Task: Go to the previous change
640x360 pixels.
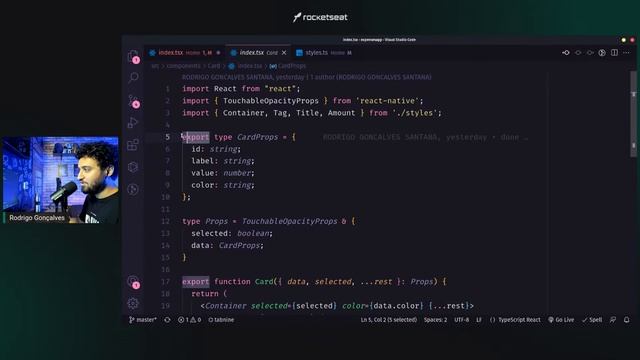Action: (578, 53)
